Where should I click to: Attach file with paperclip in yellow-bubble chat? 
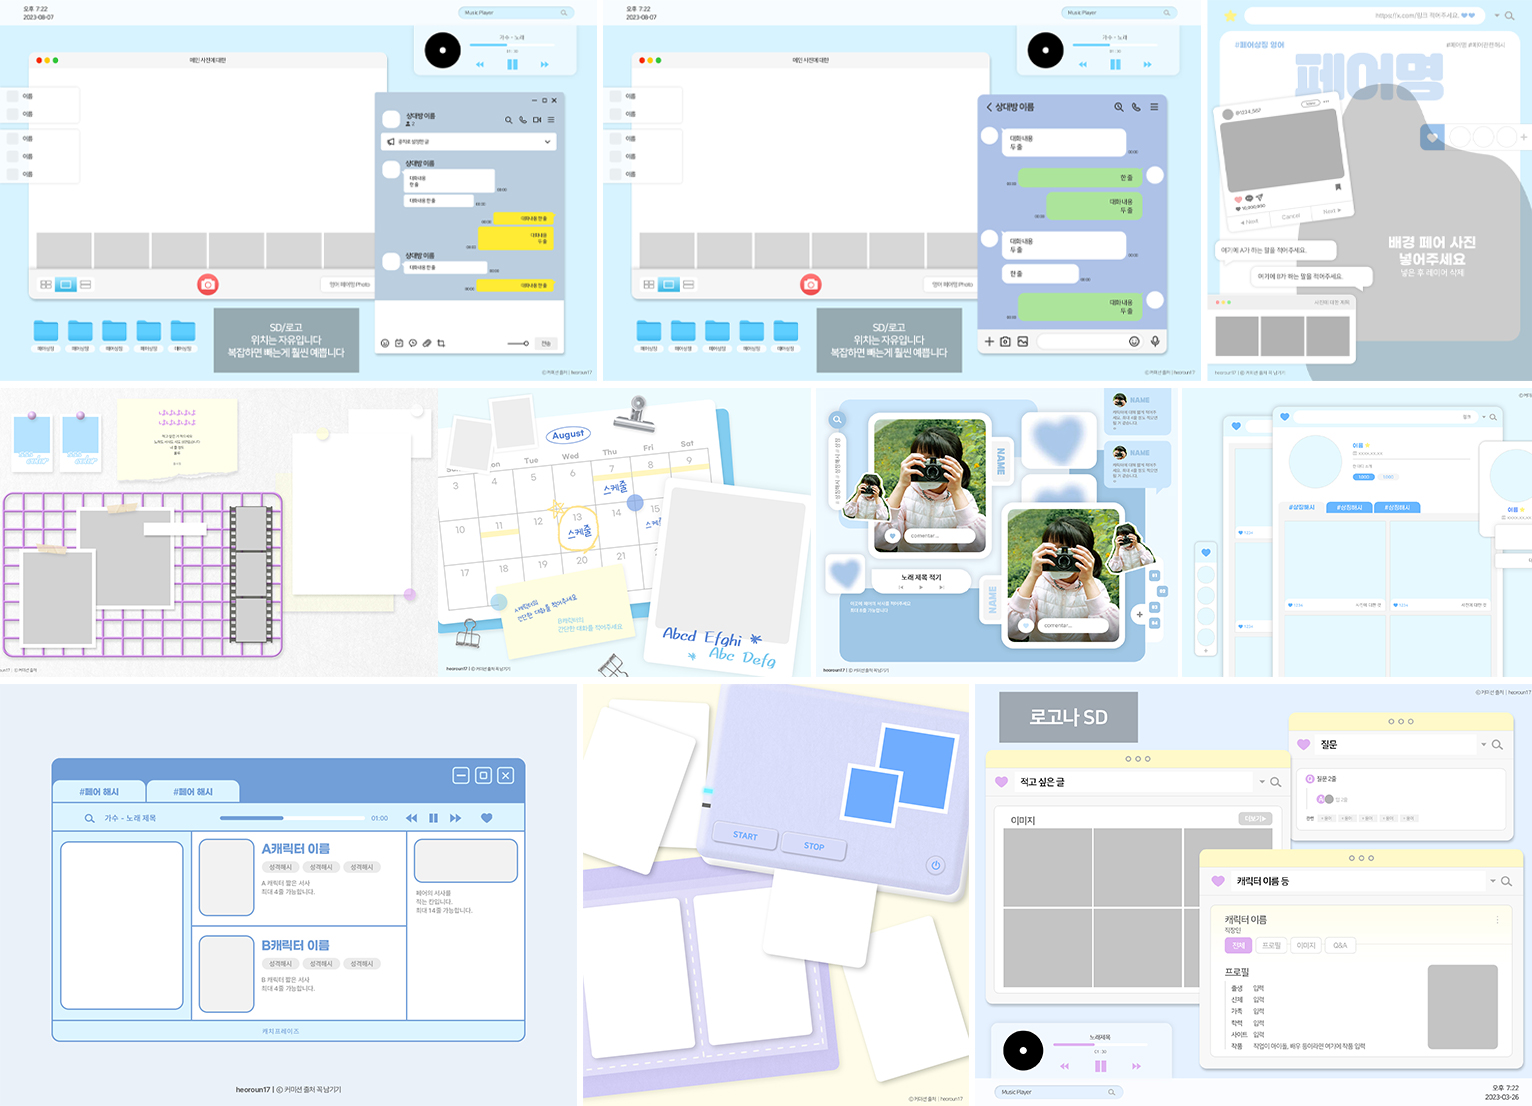(427, 343)
